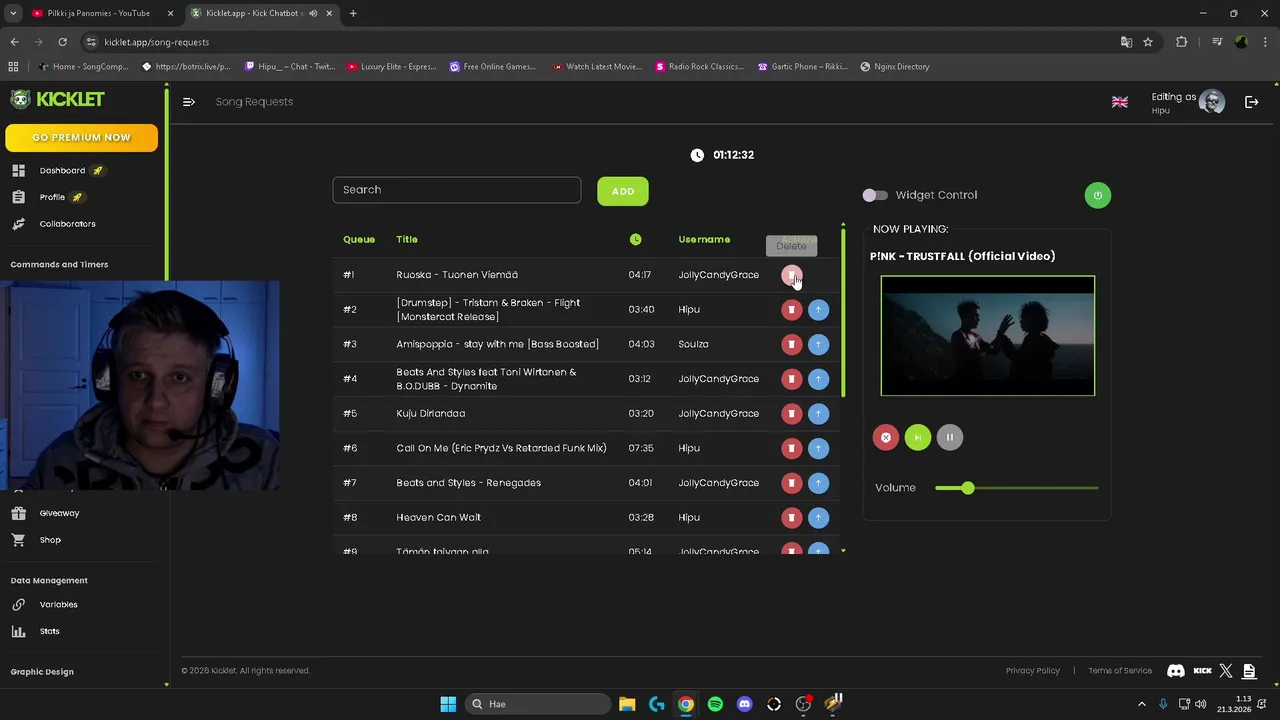Viewport: 1280px width, 720px height.
Task: Open the Kick link in footer
Action: (x=1202, y=671)
